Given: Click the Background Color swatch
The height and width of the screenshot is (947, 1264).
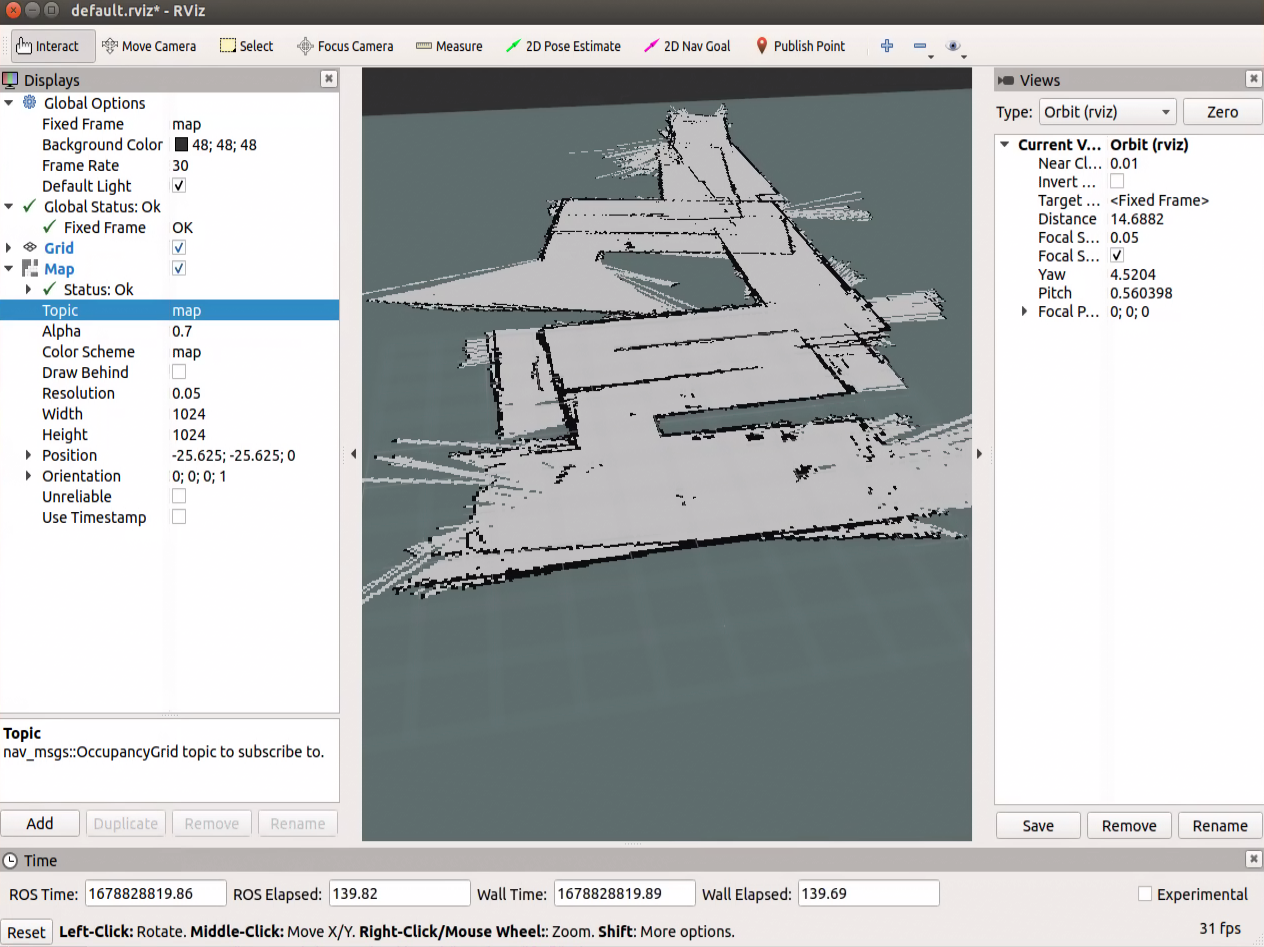Looking at the screenshot, I should coord(181,145).
